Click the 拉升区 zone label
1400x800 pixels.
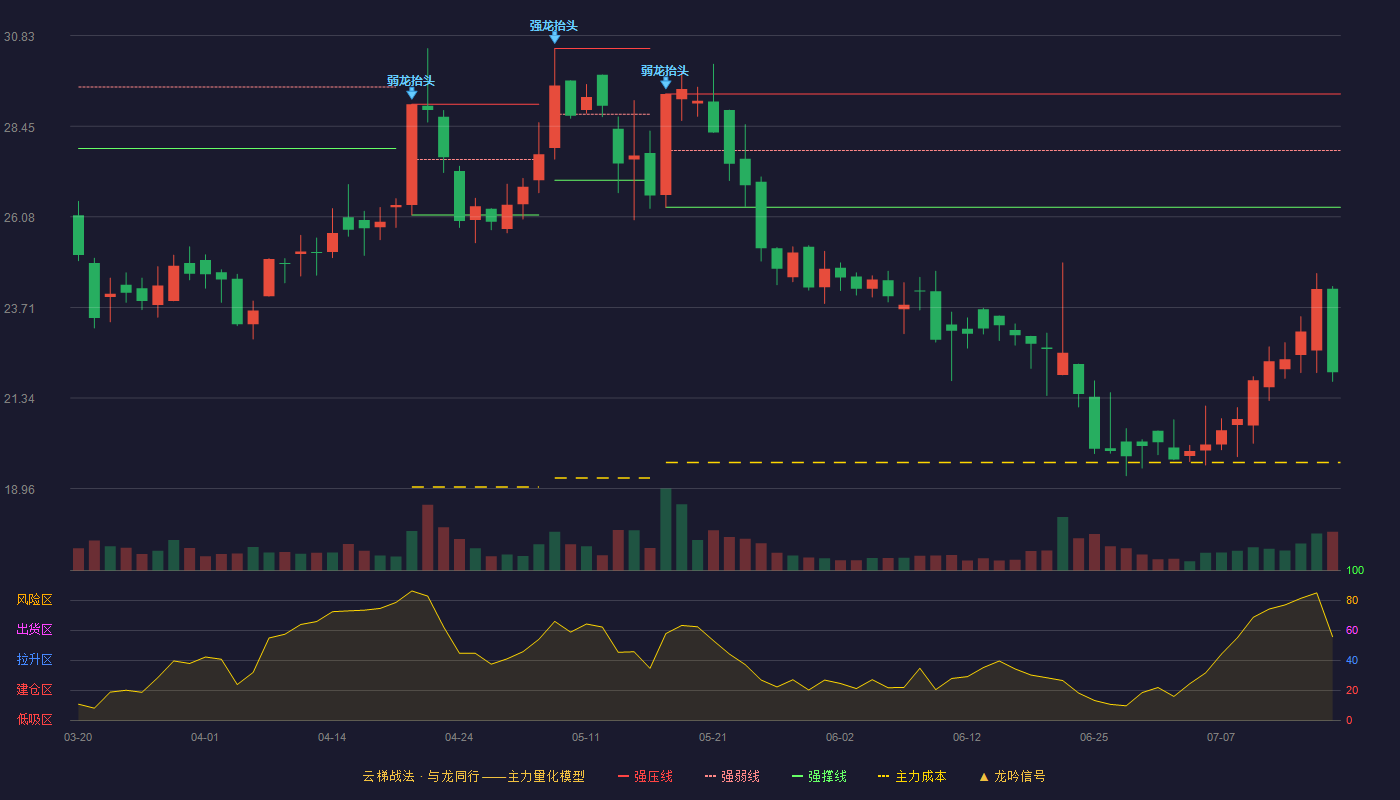[35, 660]
